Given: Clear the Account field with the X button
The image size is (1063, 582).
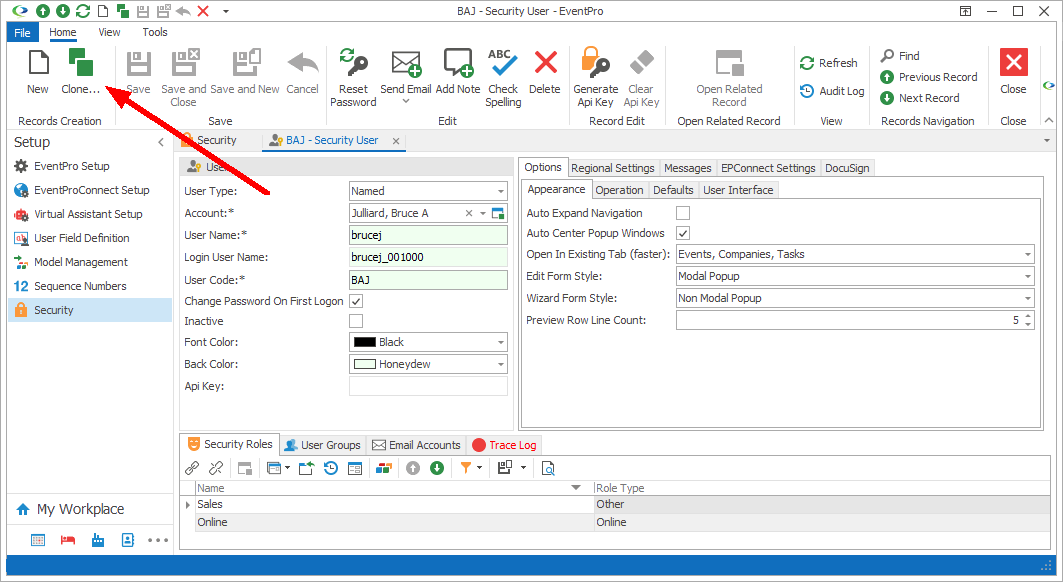Looking at the screenshot, I should pyautogui.click(x=468, y=213).
